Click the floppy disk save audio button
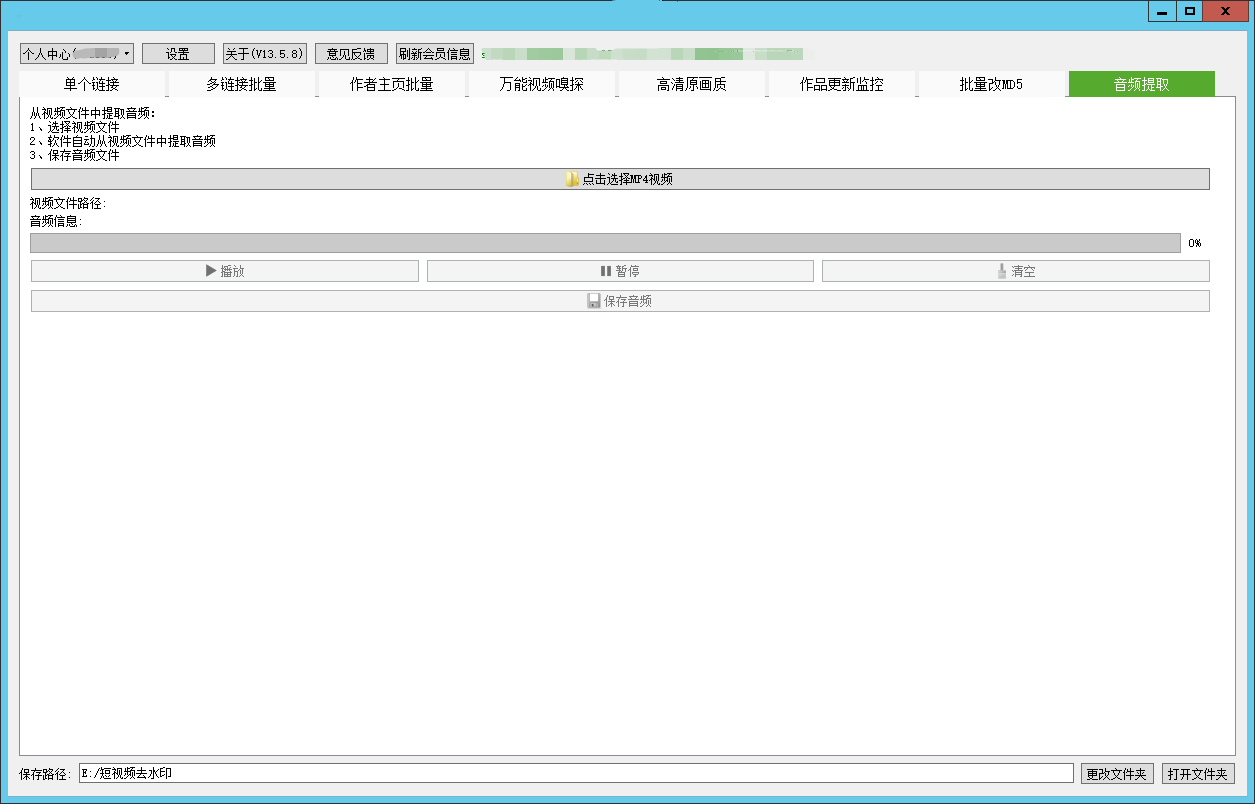1255x804 pixels. [x=620, y=301]
